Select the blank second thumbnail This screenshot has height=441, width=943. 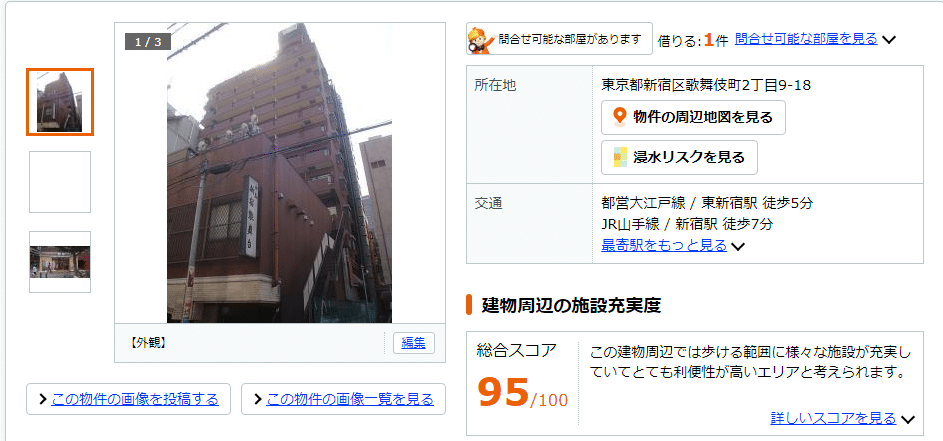[60, 182]
